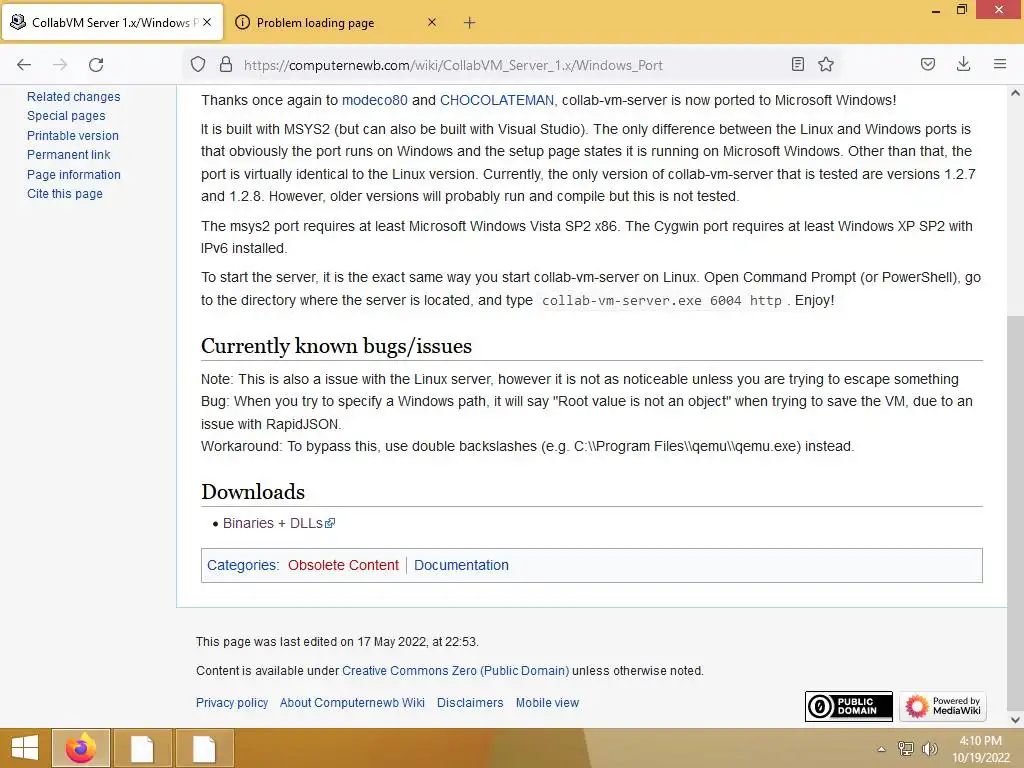
Task: Bookmark this page with the star
Action: [826, 64]
